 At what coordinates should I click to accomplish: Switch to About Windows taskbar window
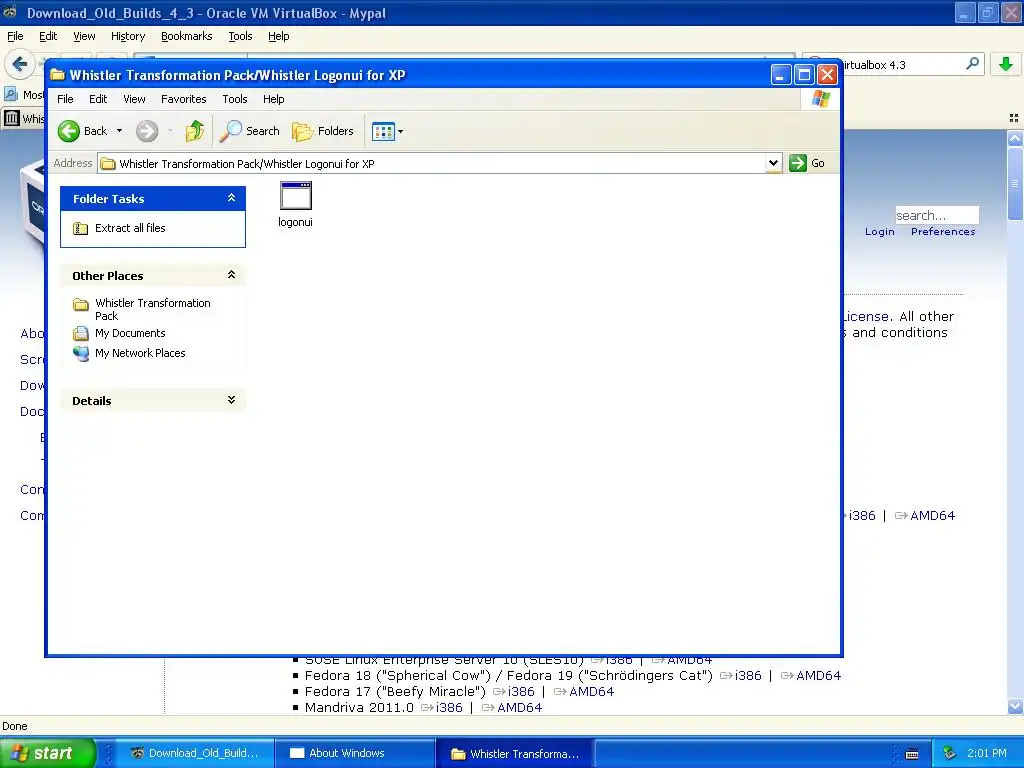tap(356, 753)
